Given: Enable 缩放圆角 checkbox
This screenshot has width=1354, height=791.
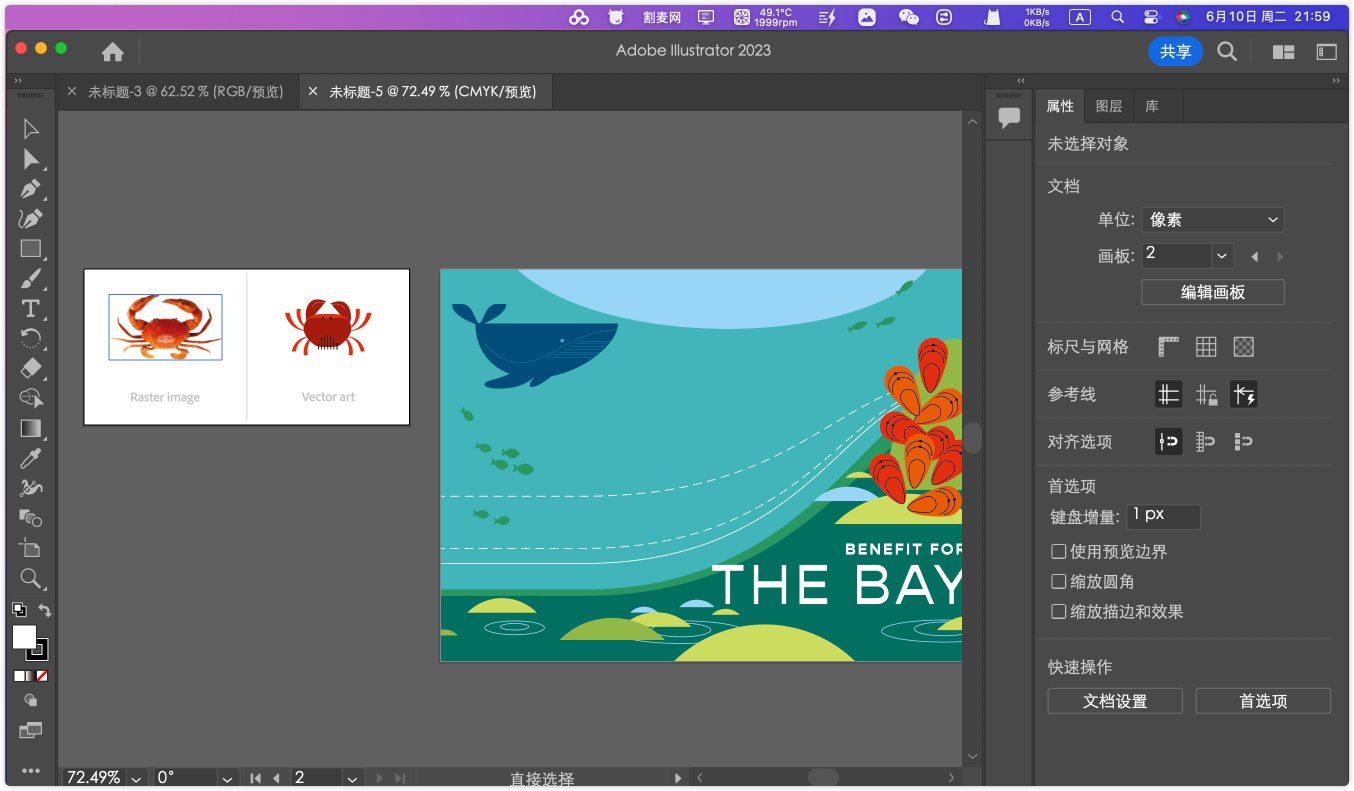Looking at the screenshot, I should (x=1058, y=581).
